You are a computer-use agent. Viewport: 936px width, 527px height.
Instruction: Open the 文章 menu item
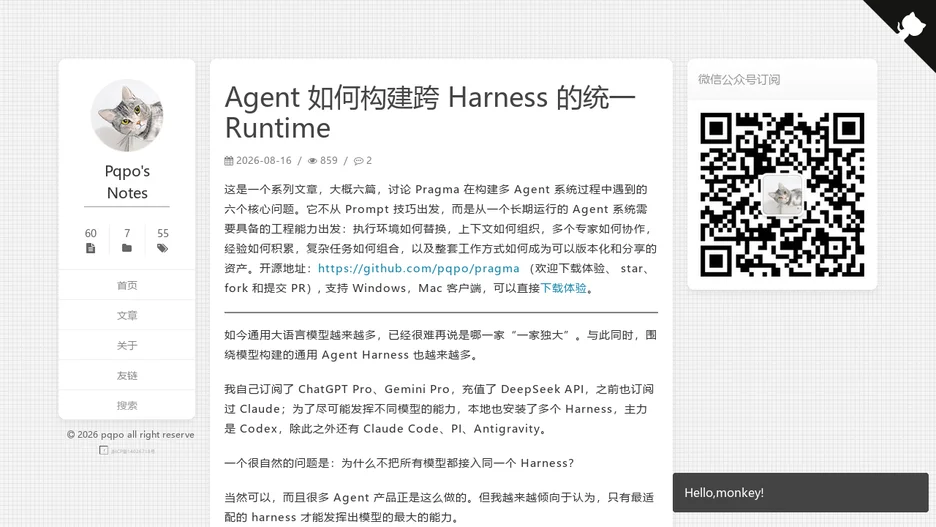click(x=127, y=315)
